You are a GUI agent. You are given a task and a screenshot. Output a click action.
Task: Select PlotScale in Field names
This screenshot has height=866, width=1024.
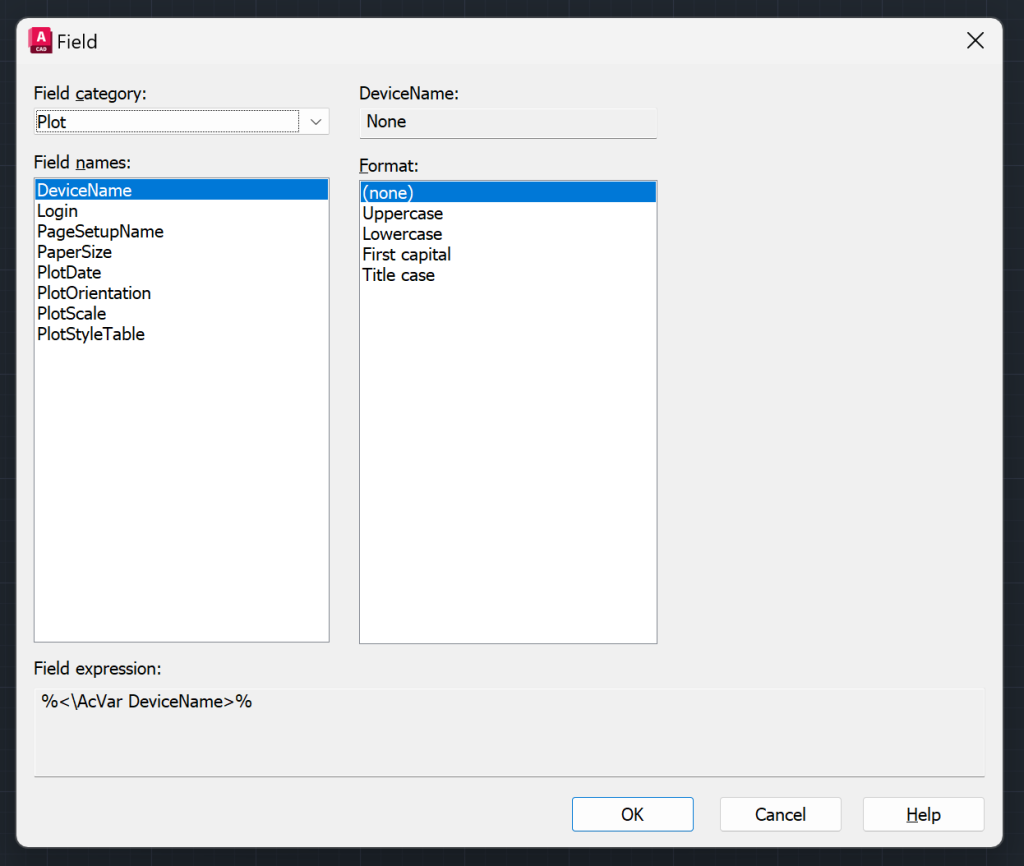(x=71, y=313)
